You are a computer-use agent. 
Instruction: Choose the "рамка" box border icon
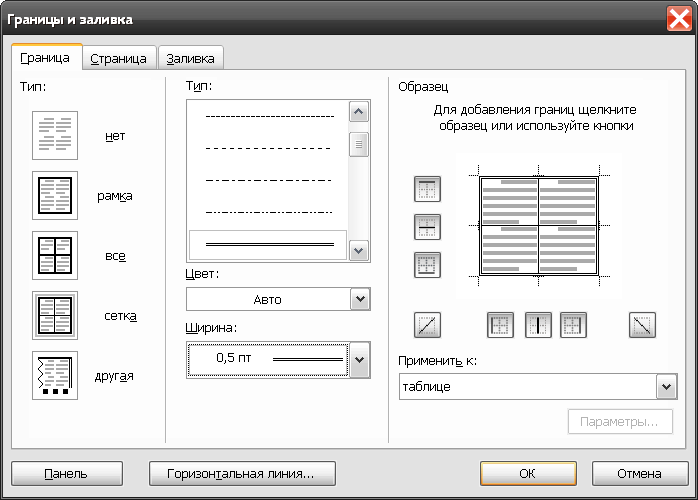(55, 195)
